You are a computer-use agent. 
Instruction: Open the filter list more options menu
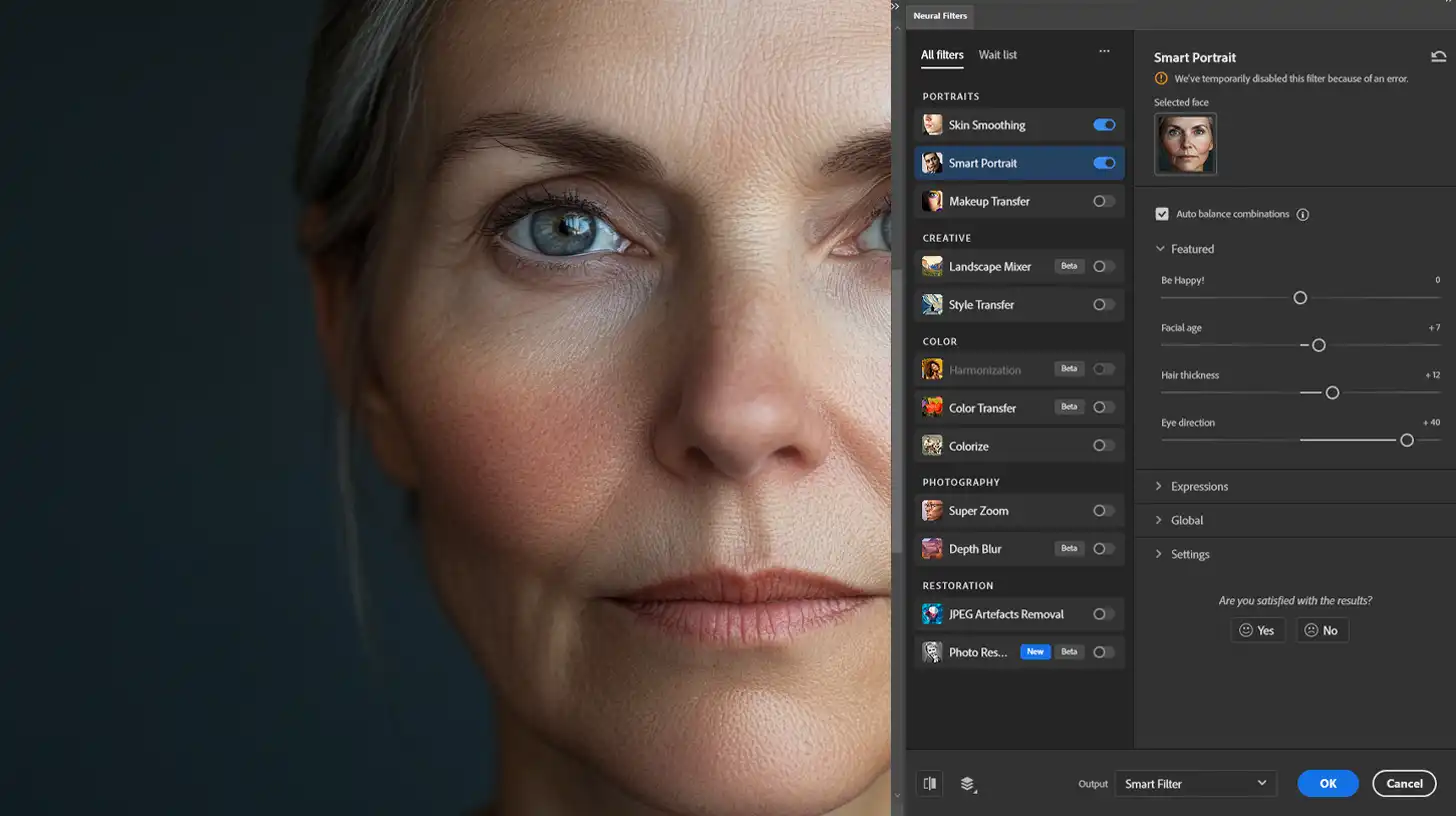coord(1104,52)
